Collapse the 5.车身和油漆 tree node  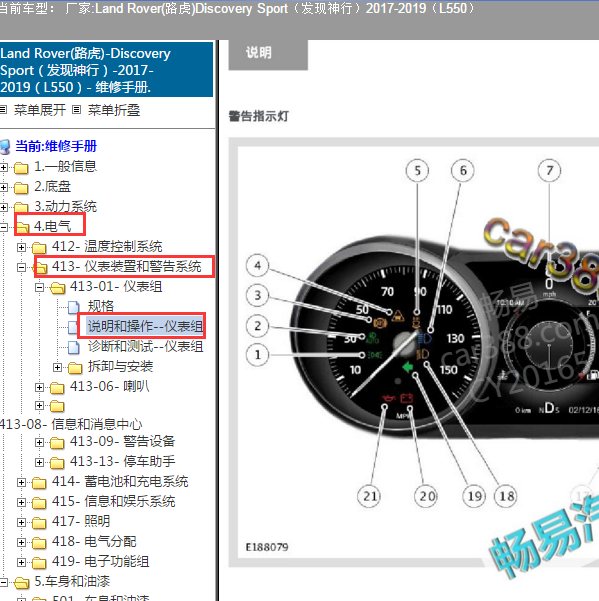(4, 583)
